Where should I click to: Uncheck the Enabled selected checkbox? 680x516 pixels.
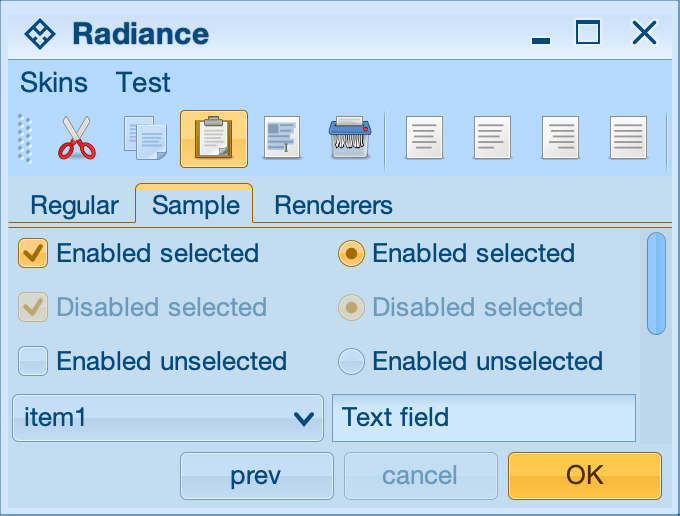point(33,254)
